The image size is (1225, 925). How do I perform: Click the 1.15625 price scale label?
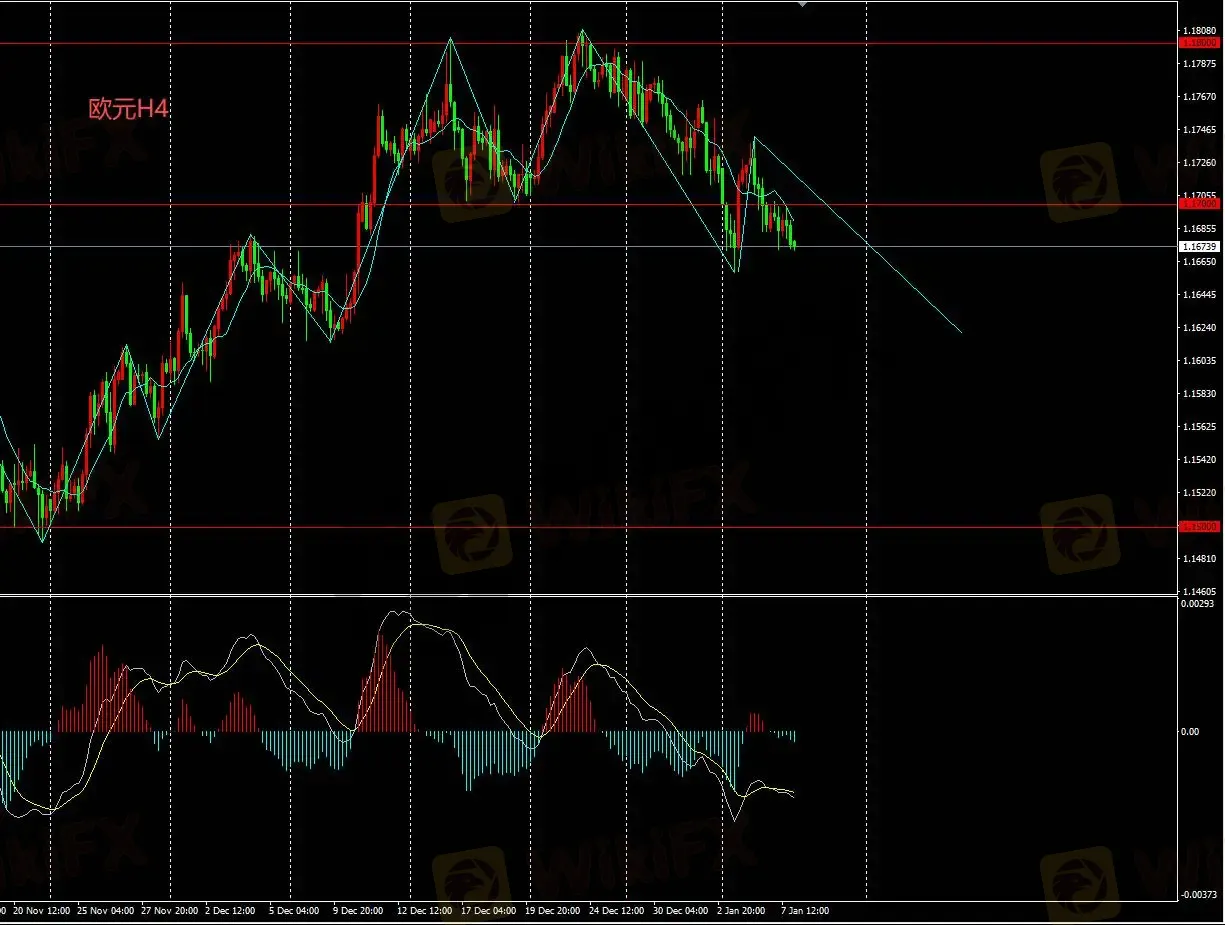1200,427
